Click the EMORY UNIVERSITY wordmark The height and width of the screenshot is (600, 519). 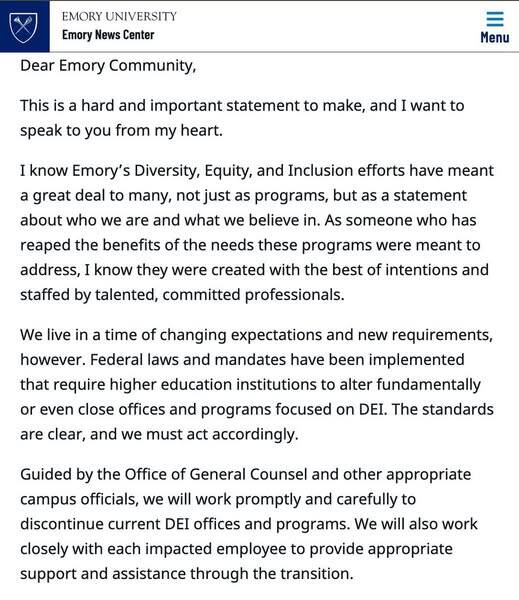click(119, 16)
